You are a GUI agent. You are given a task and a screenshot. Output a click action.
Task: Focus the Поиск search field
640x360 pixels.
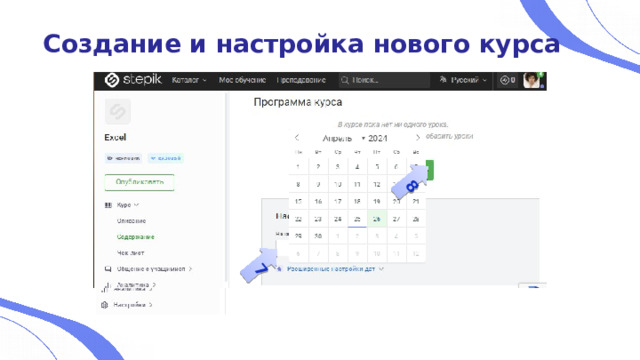(384, 80)
